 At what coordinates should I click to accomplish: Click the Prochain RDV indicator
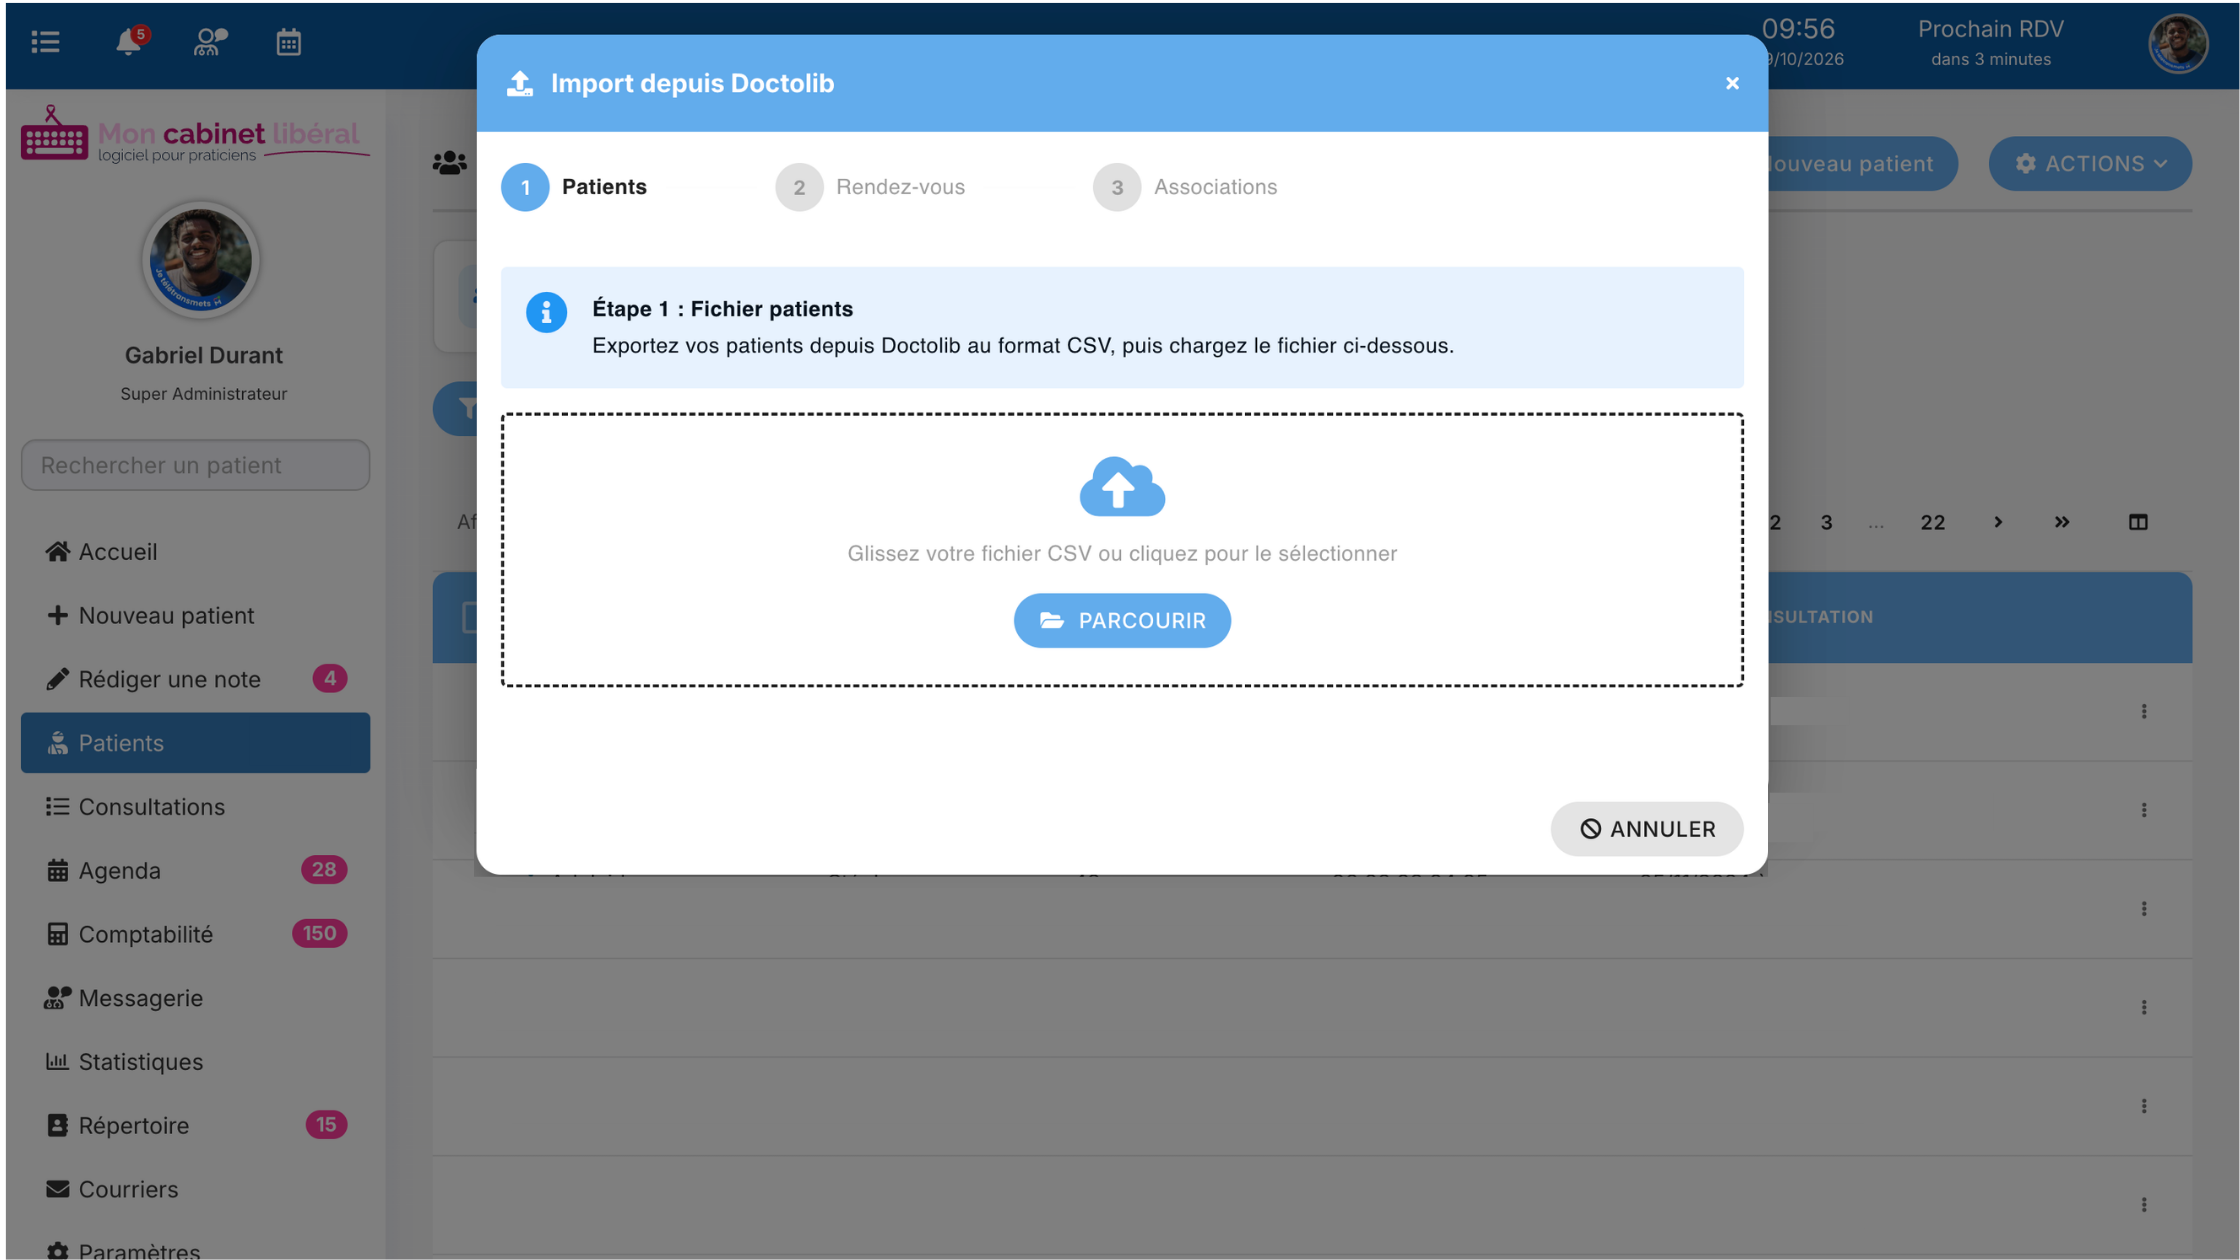1990,43
